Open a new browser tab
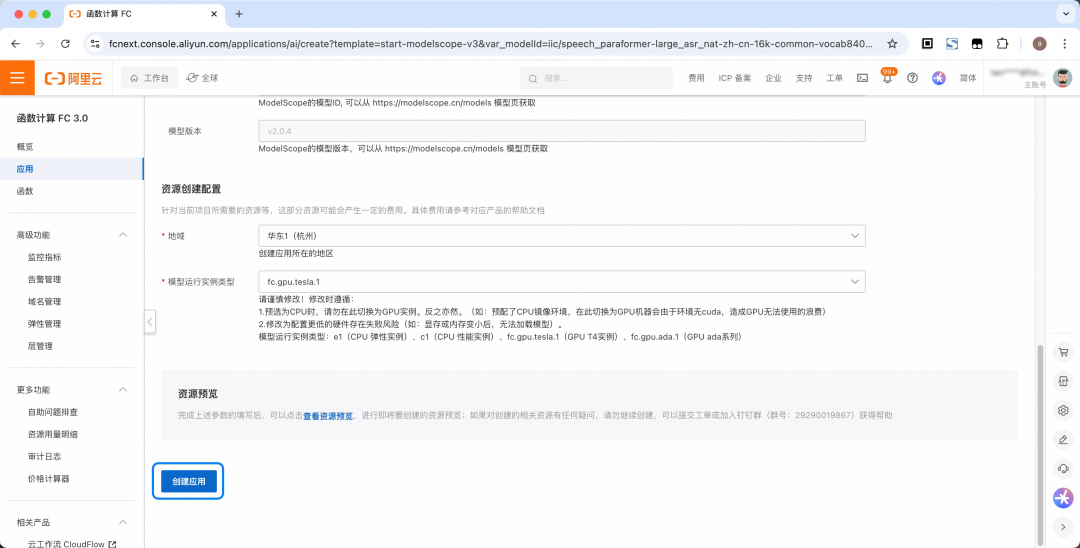1080x548 pixels. [x=239, y=14]
